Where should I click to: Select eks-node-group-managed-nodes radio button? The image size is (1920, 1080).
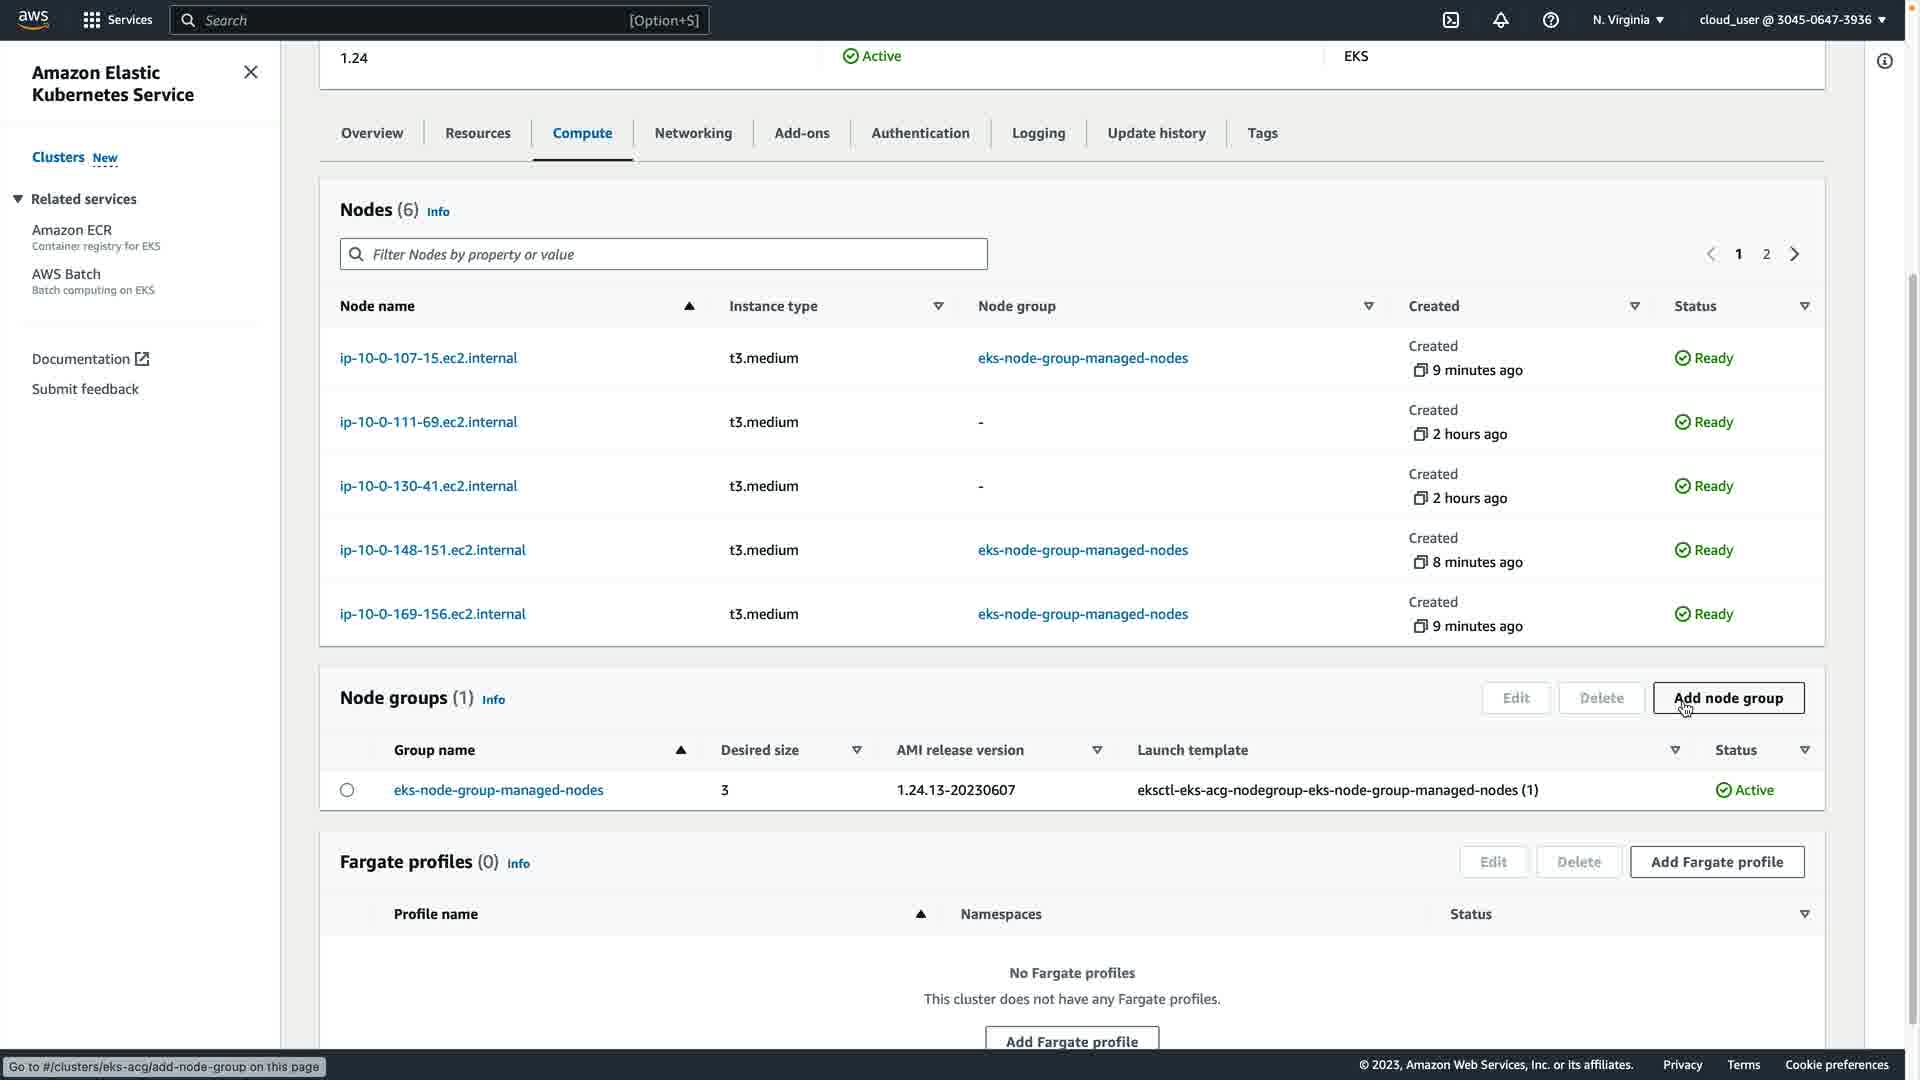347,790
